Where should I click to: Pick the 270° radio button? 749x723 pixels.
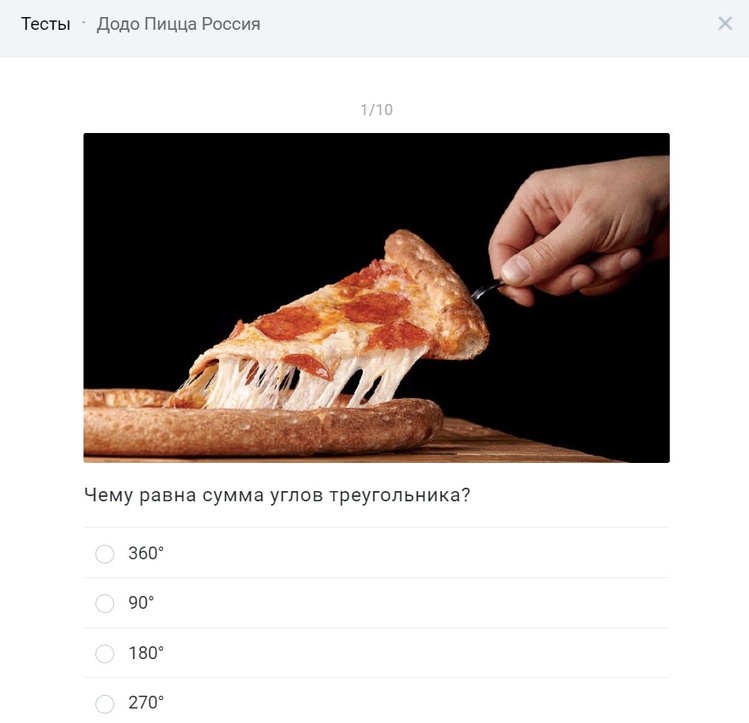click(x=105, y=704)
